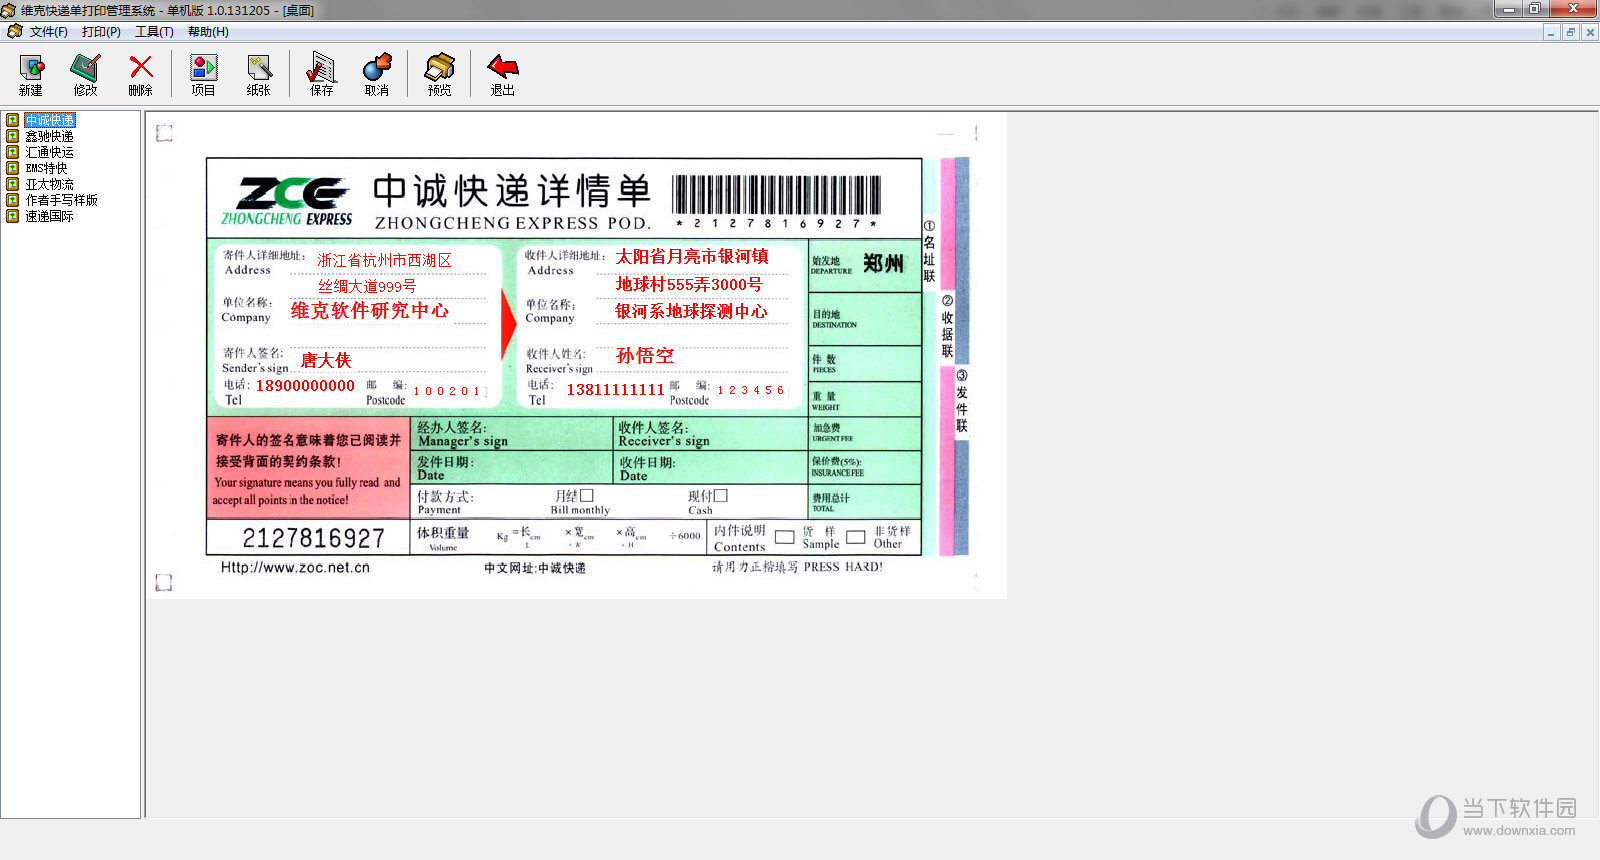The width and height of the screenshot is (1600, 860).
Task: Open the 打印(P) menu
Action: pos(101,32)
